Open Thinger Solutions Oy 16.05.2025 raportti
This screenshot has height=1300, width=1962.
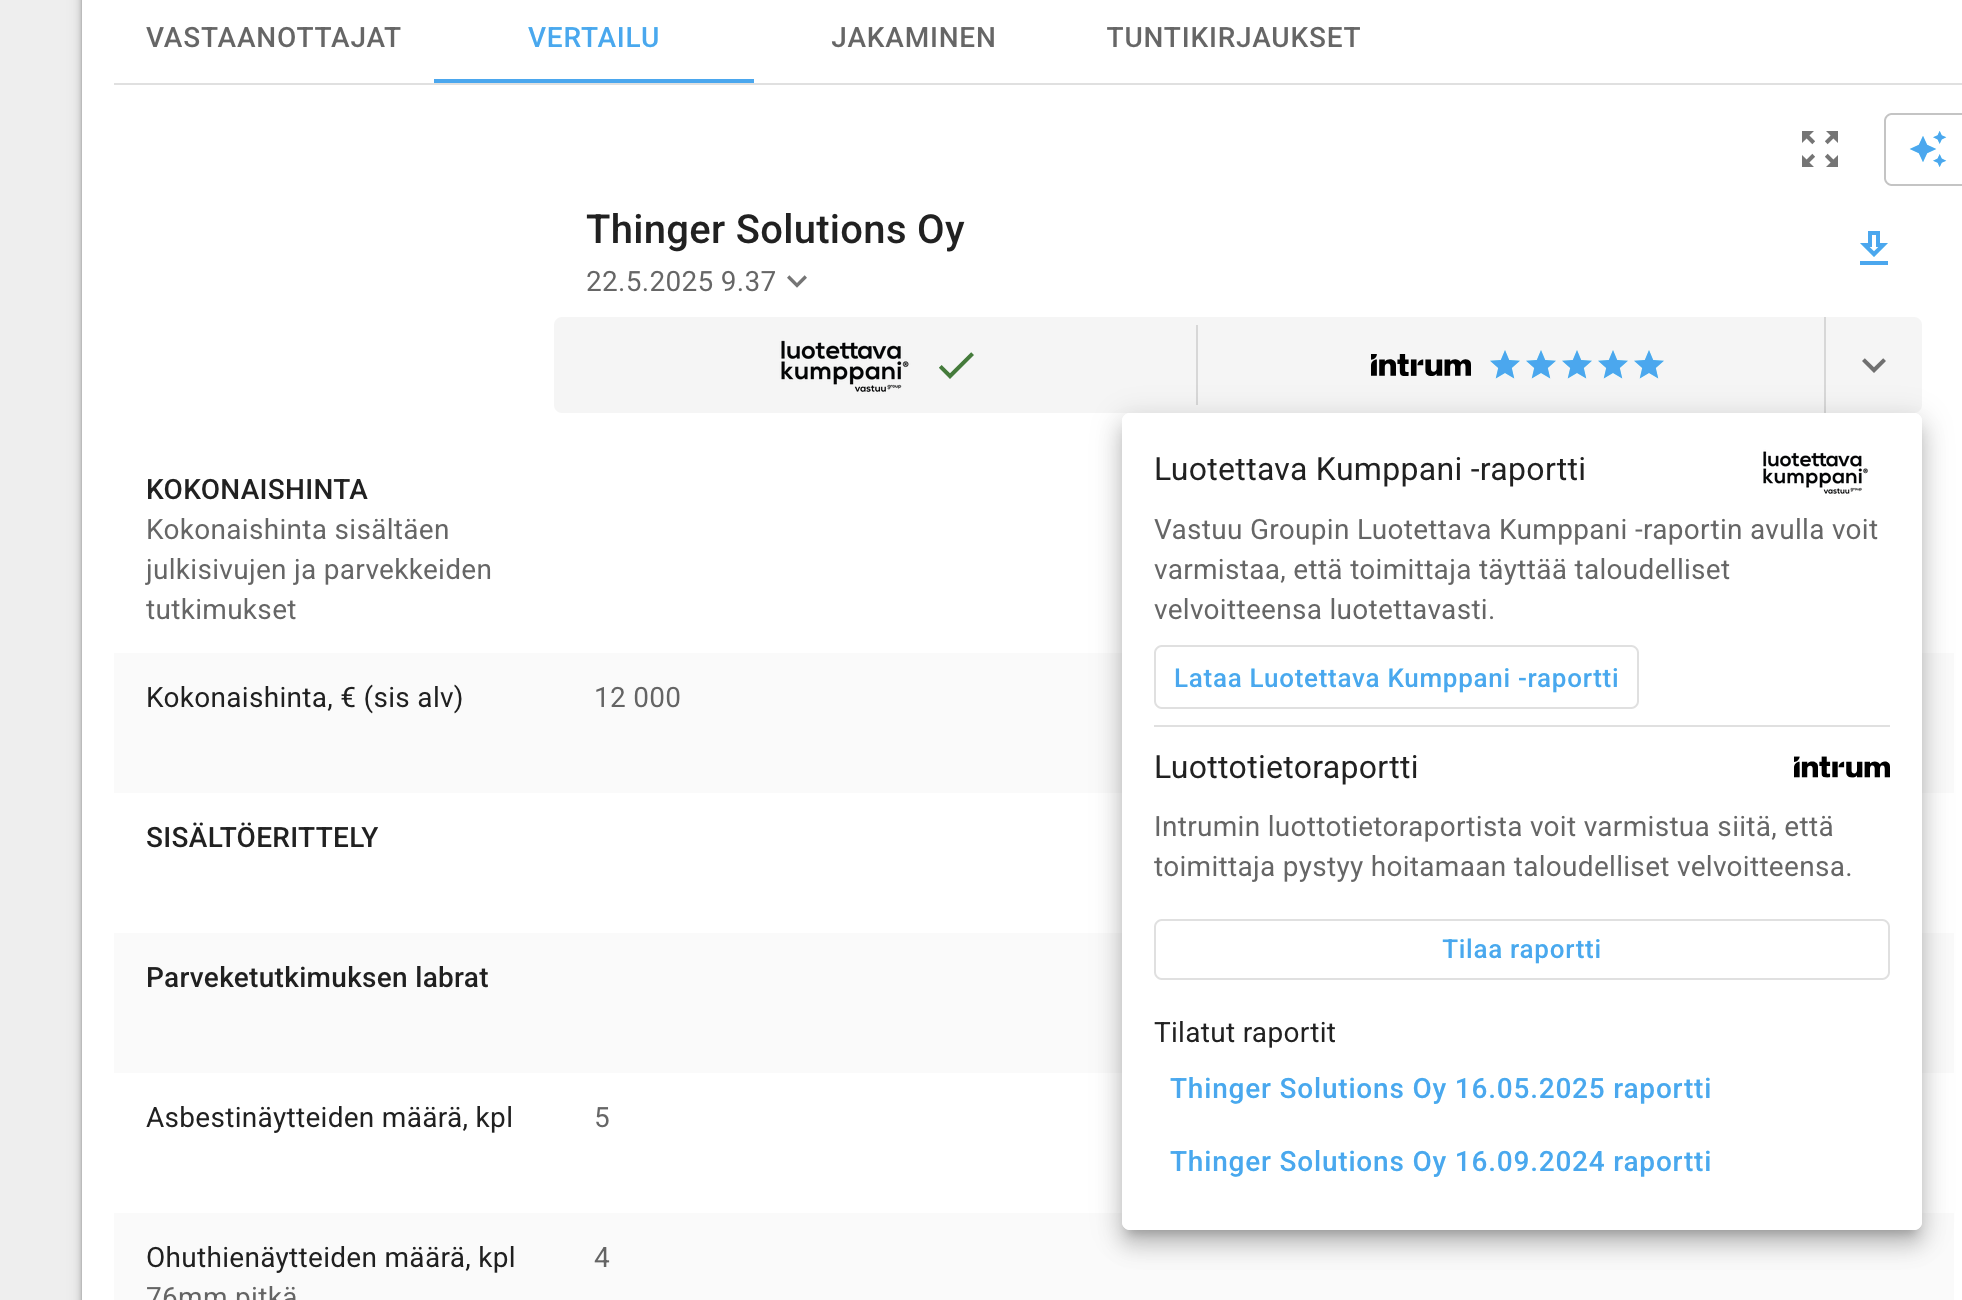coord(1440,1088)
